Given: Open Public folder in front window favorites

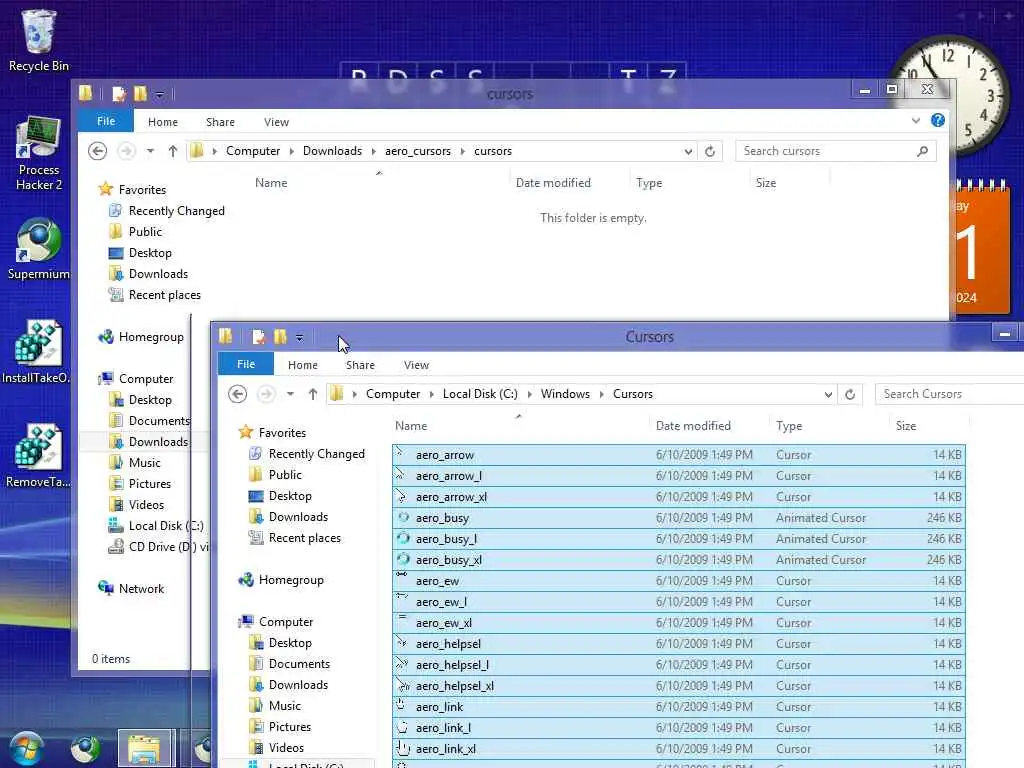Looking at the screenshot, I should click(285, 474).
